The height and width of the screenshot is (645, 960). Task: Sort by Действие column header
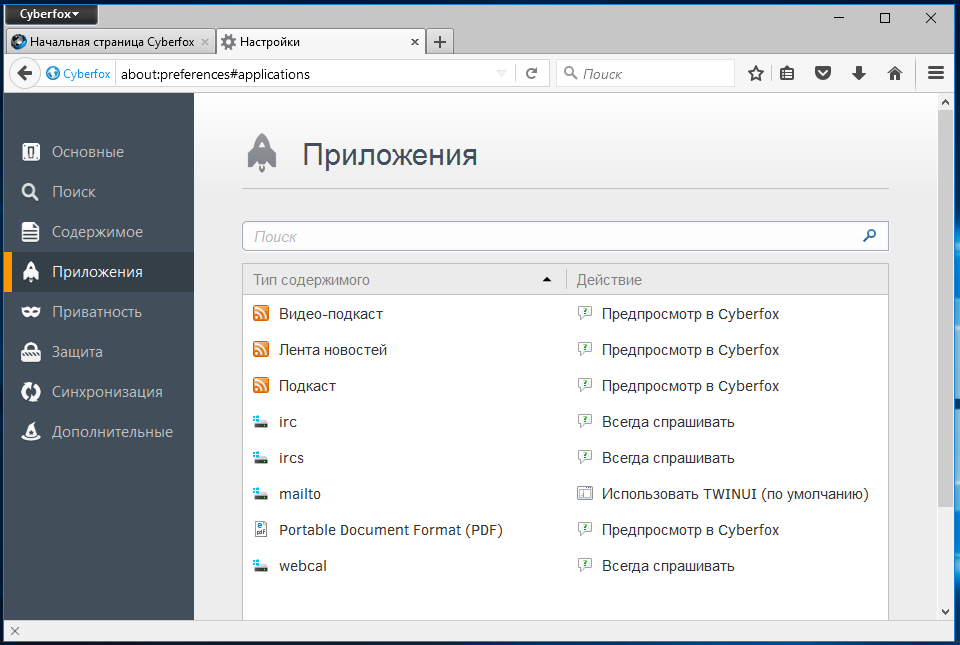(727, 280)
